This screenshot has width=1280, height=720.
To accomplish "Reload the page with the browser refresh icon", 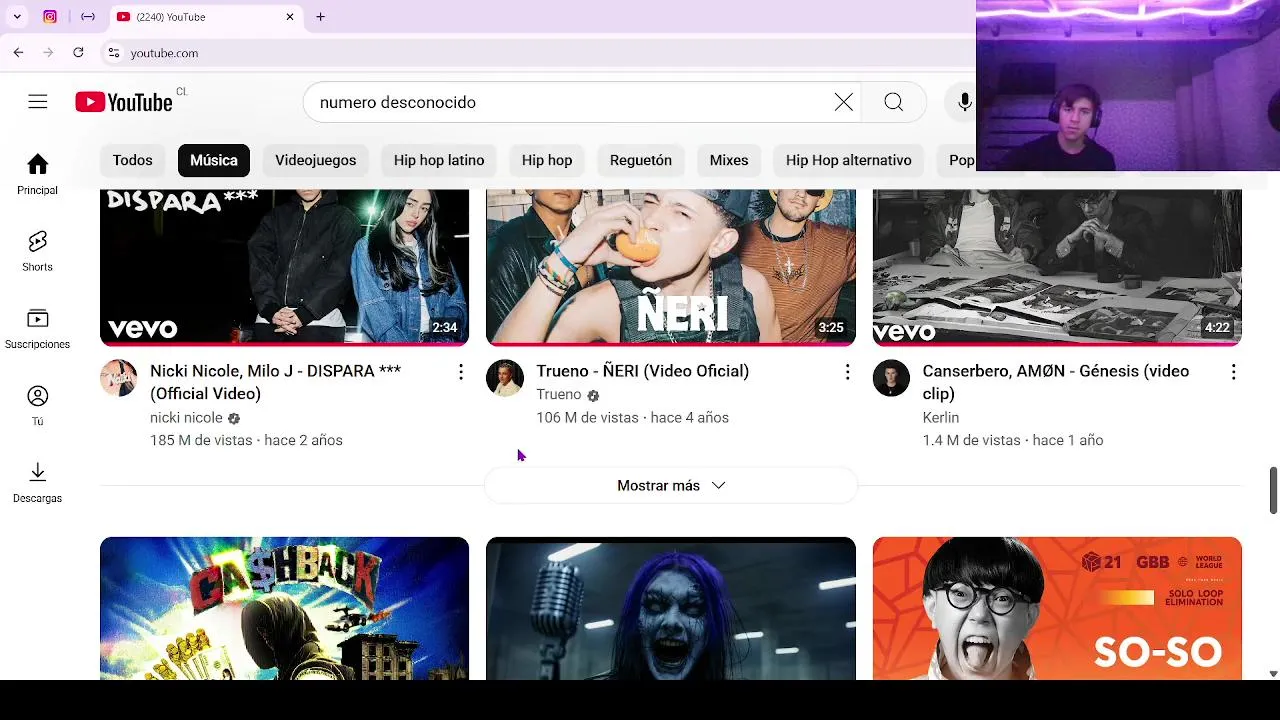I will click(x=78, y=52).
